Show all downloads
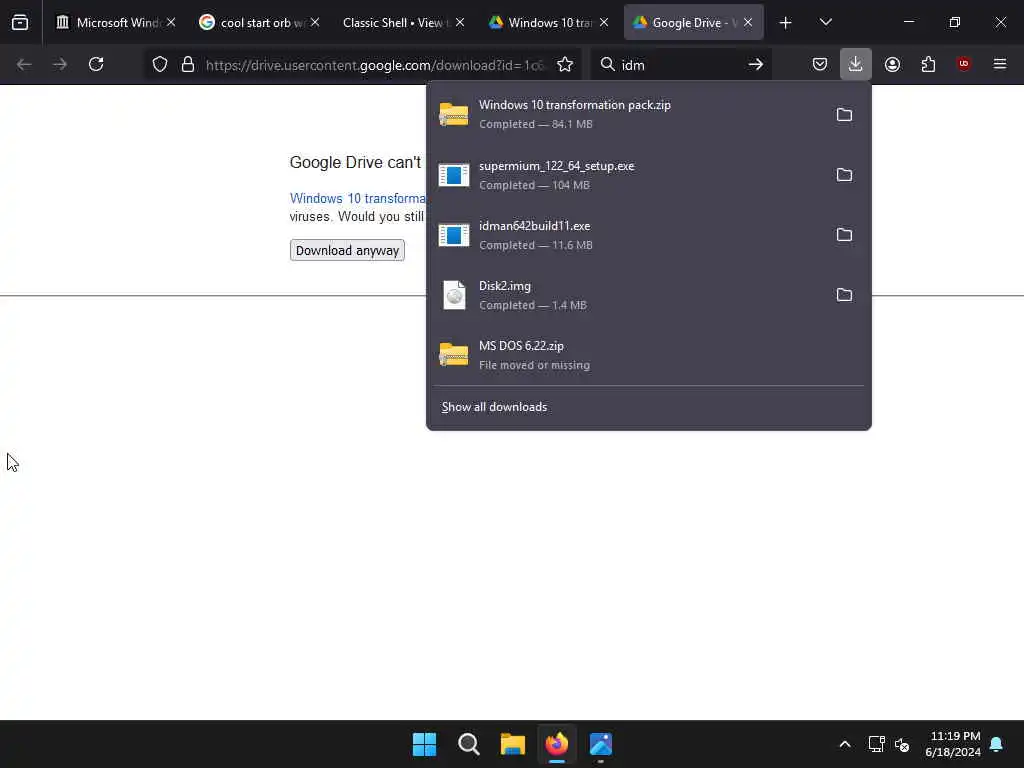The height and width of the screenshot is (768, 1024). coord(494,408)
